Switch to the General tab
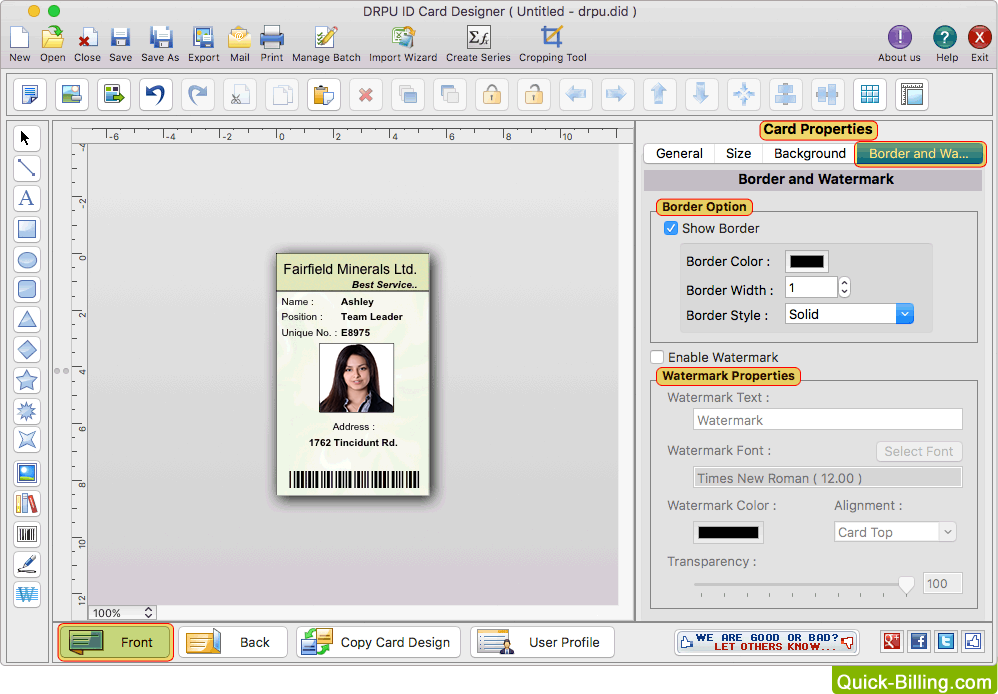This screenshot has width=998, height=694. coord(679,153)
